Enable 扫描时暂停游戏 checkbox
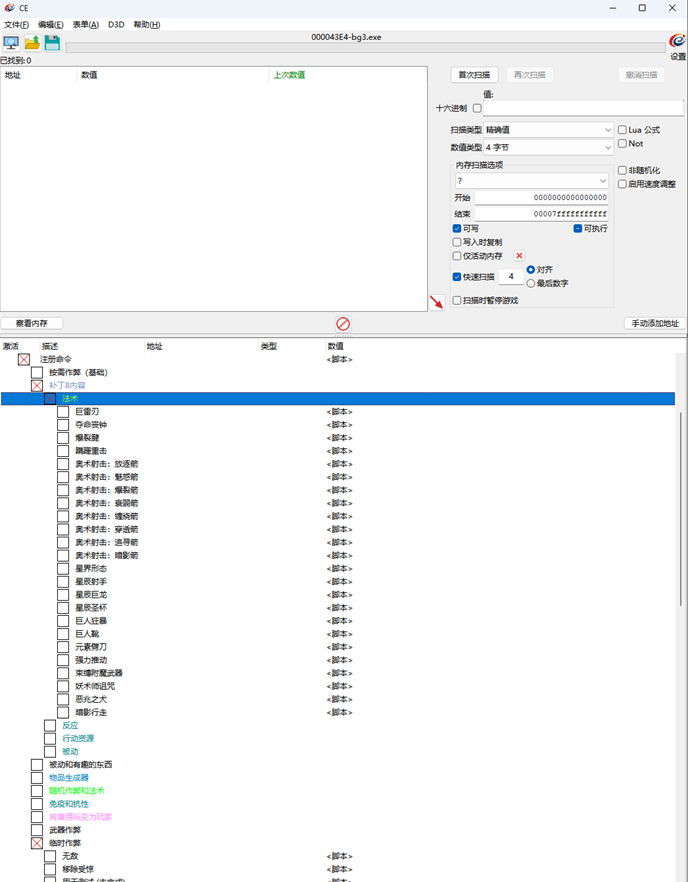Image resolution: width=688 pixels, height=882 pixels. (x=457, y=300)
